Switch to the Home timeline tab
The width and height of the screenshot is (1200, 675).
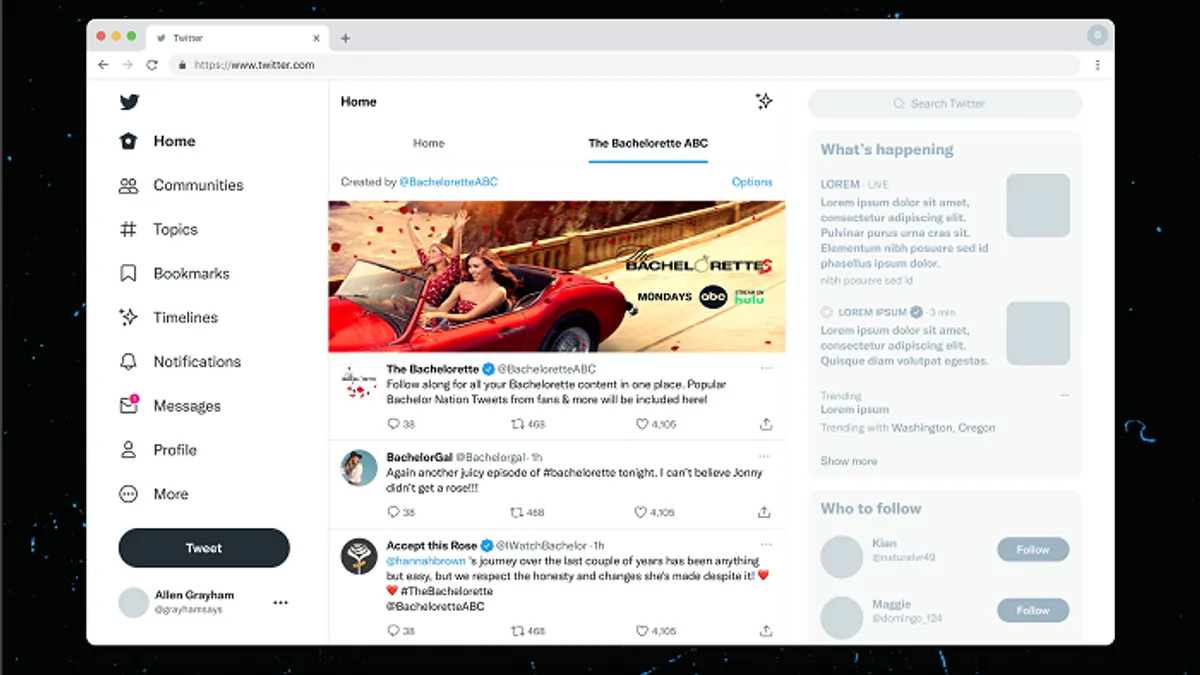429,143
